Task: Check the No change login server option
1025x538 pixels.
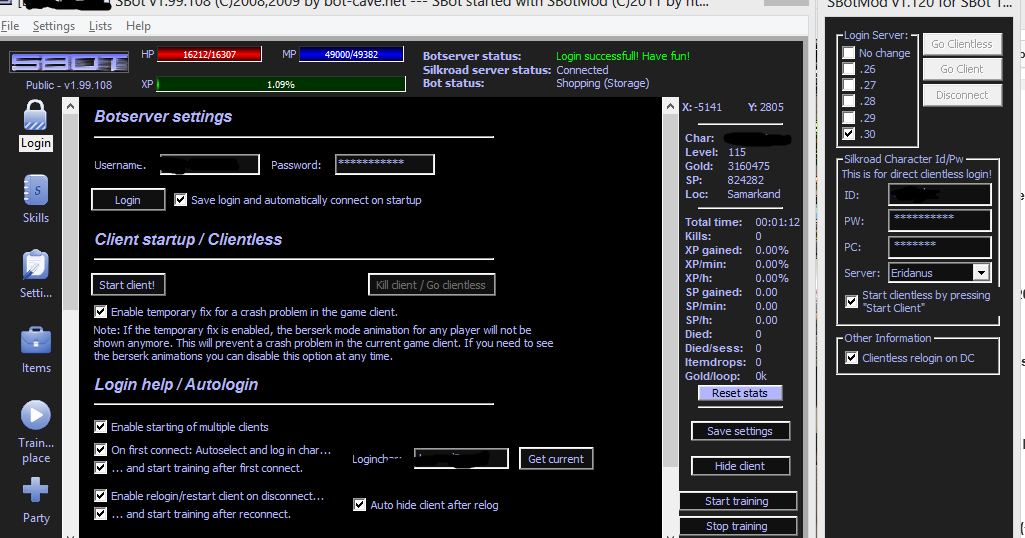Action: pyautogui.click(x=849, y=53)
